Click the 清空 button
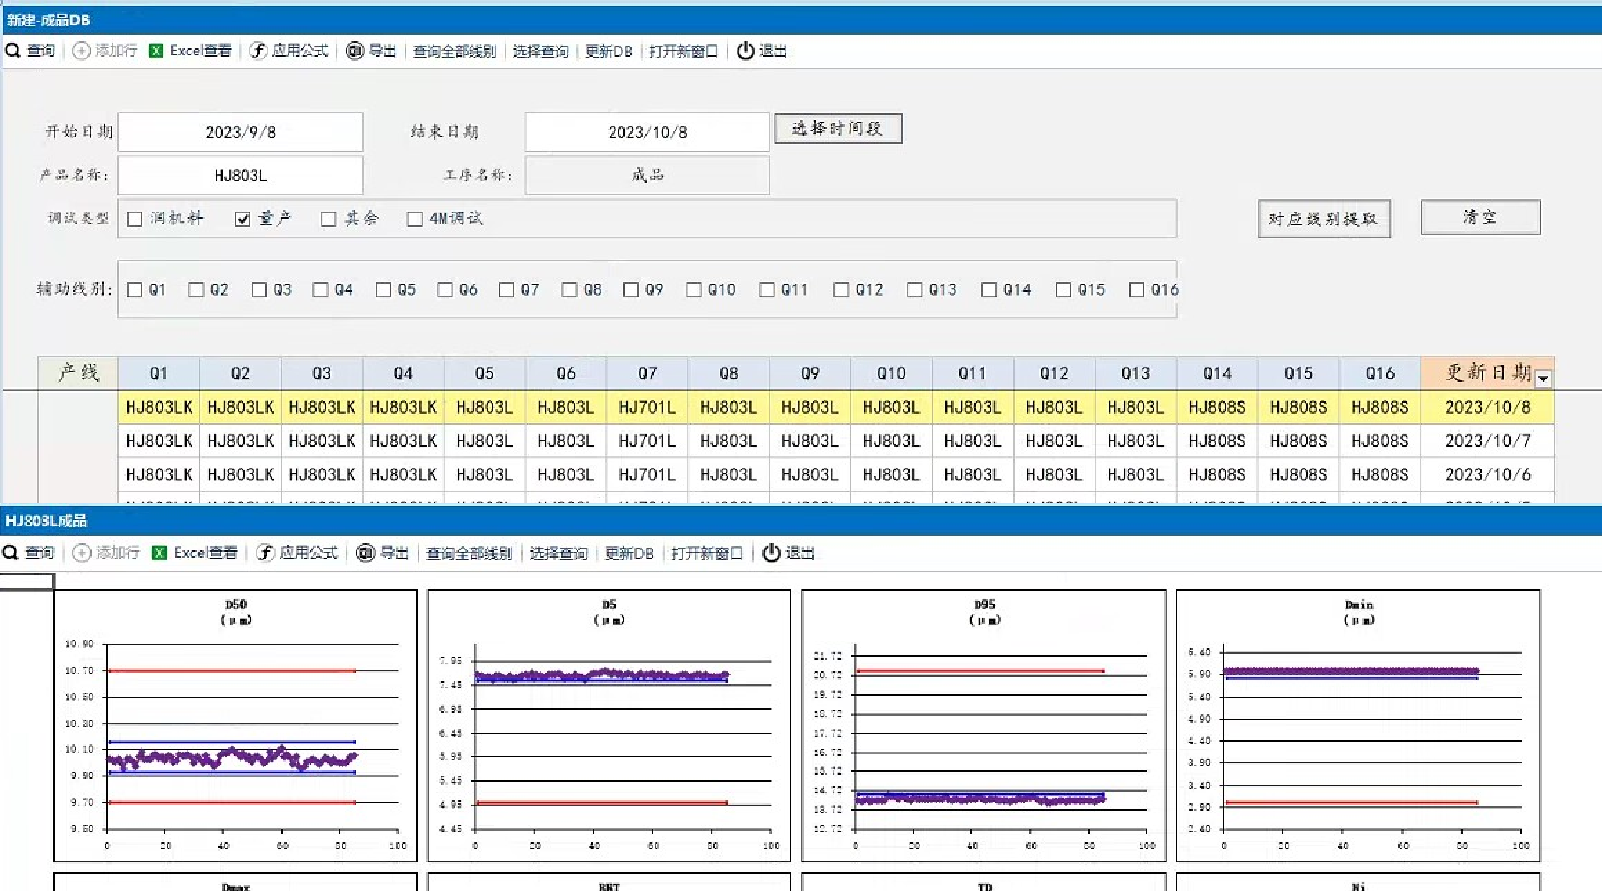1603x892 pixels. tap(1481, 217)
